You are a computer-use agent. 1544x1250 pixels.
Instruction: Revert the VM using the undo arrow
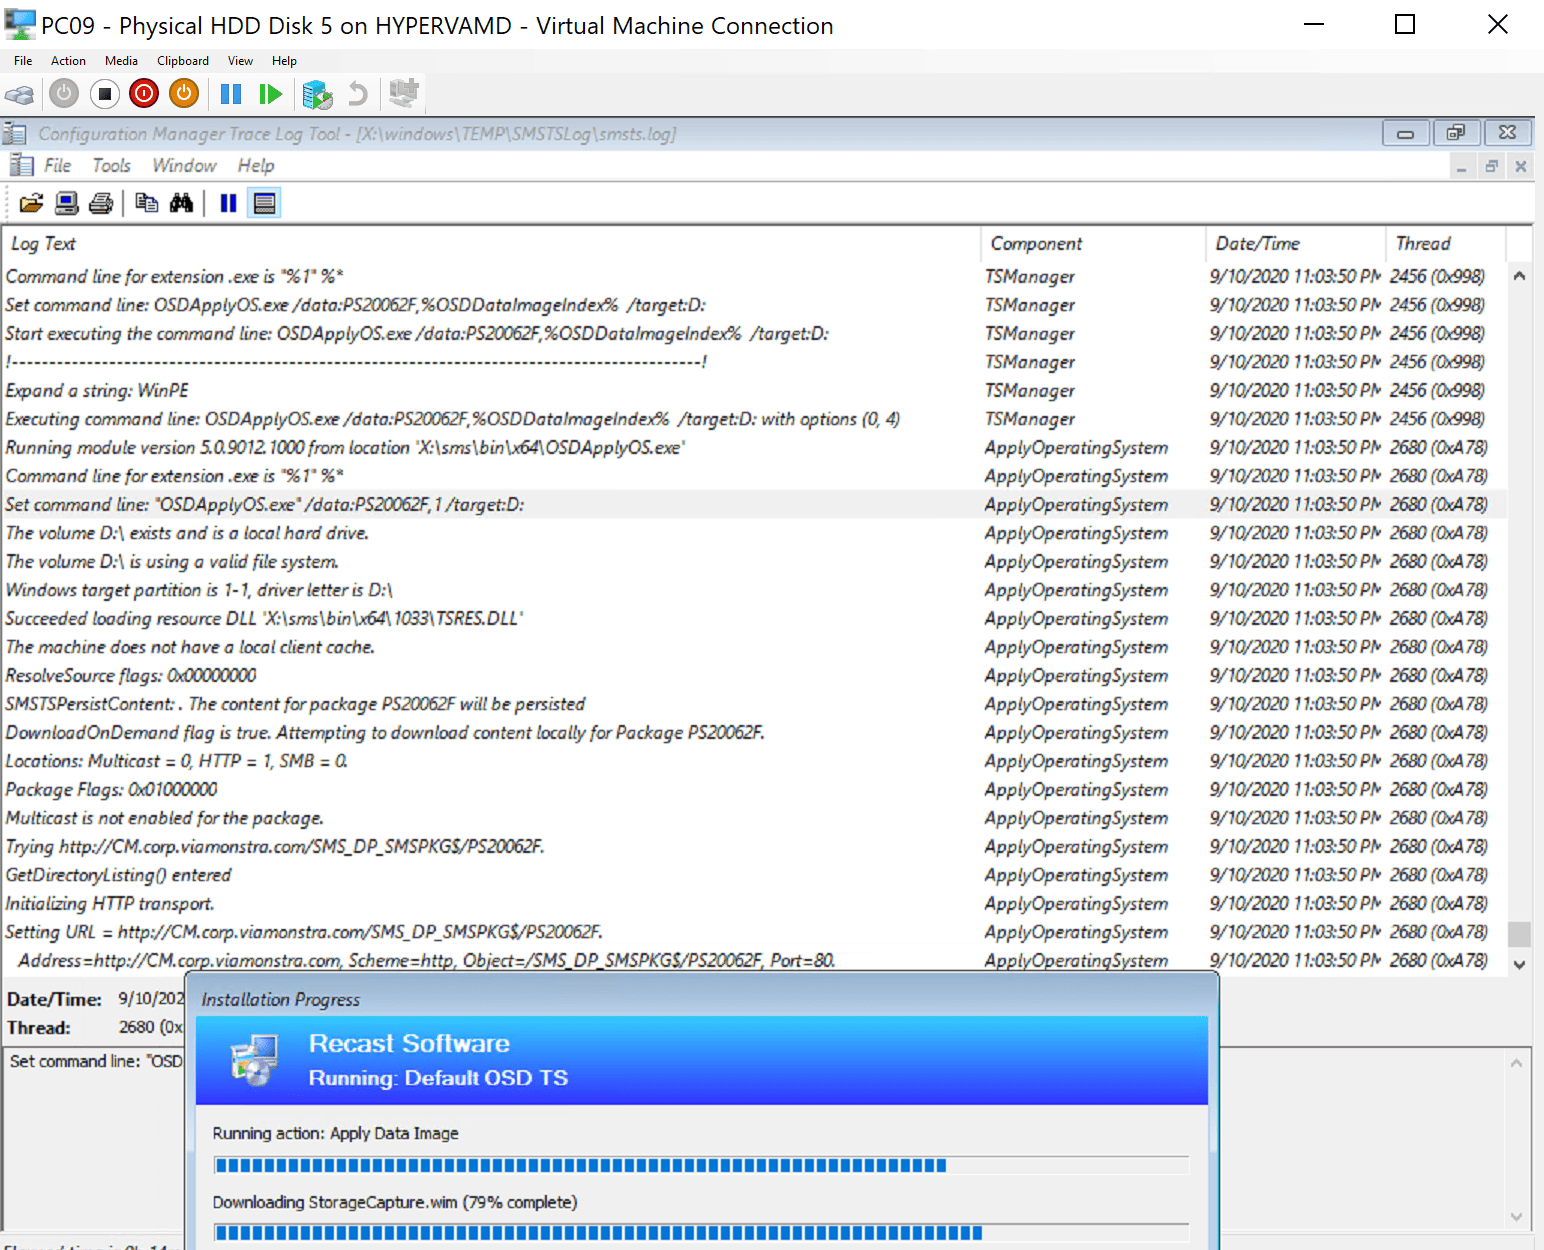pyautogui.click(x=357, y=93)
